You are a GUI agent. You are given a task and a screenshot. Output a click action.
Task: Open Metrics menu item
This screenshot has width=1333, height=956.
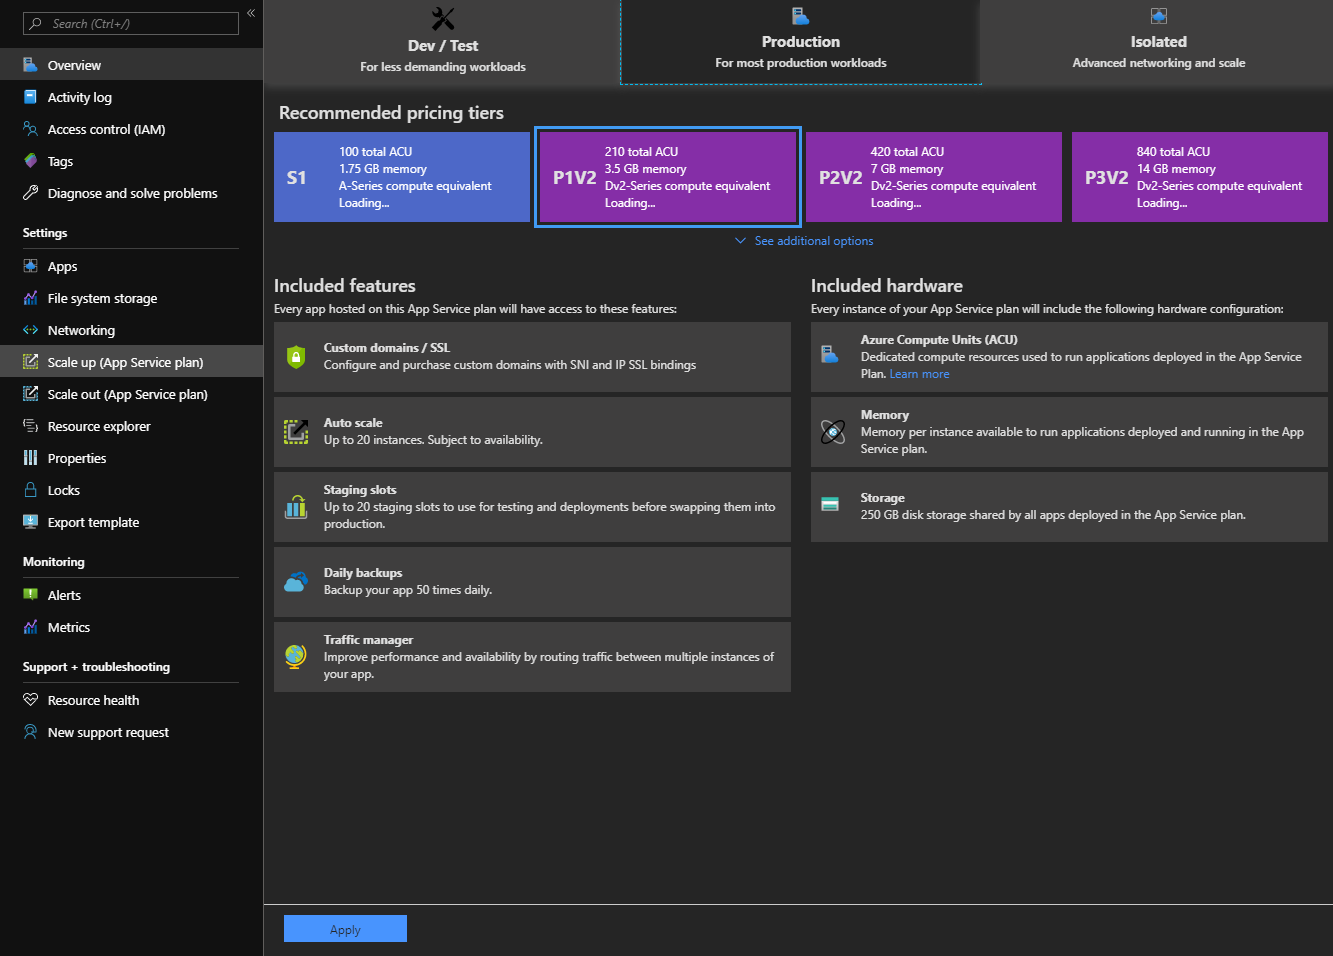131,627
